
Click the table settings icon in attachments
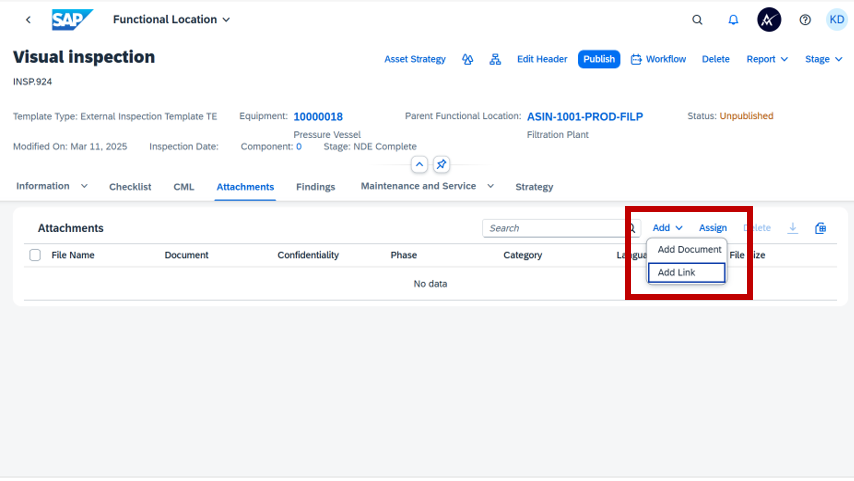coord(820,228)
